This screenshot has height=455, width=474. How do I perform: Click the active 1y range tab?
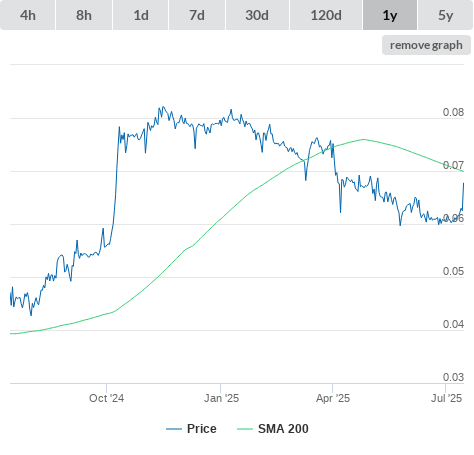pyautogui.click(x=390, y=15)
